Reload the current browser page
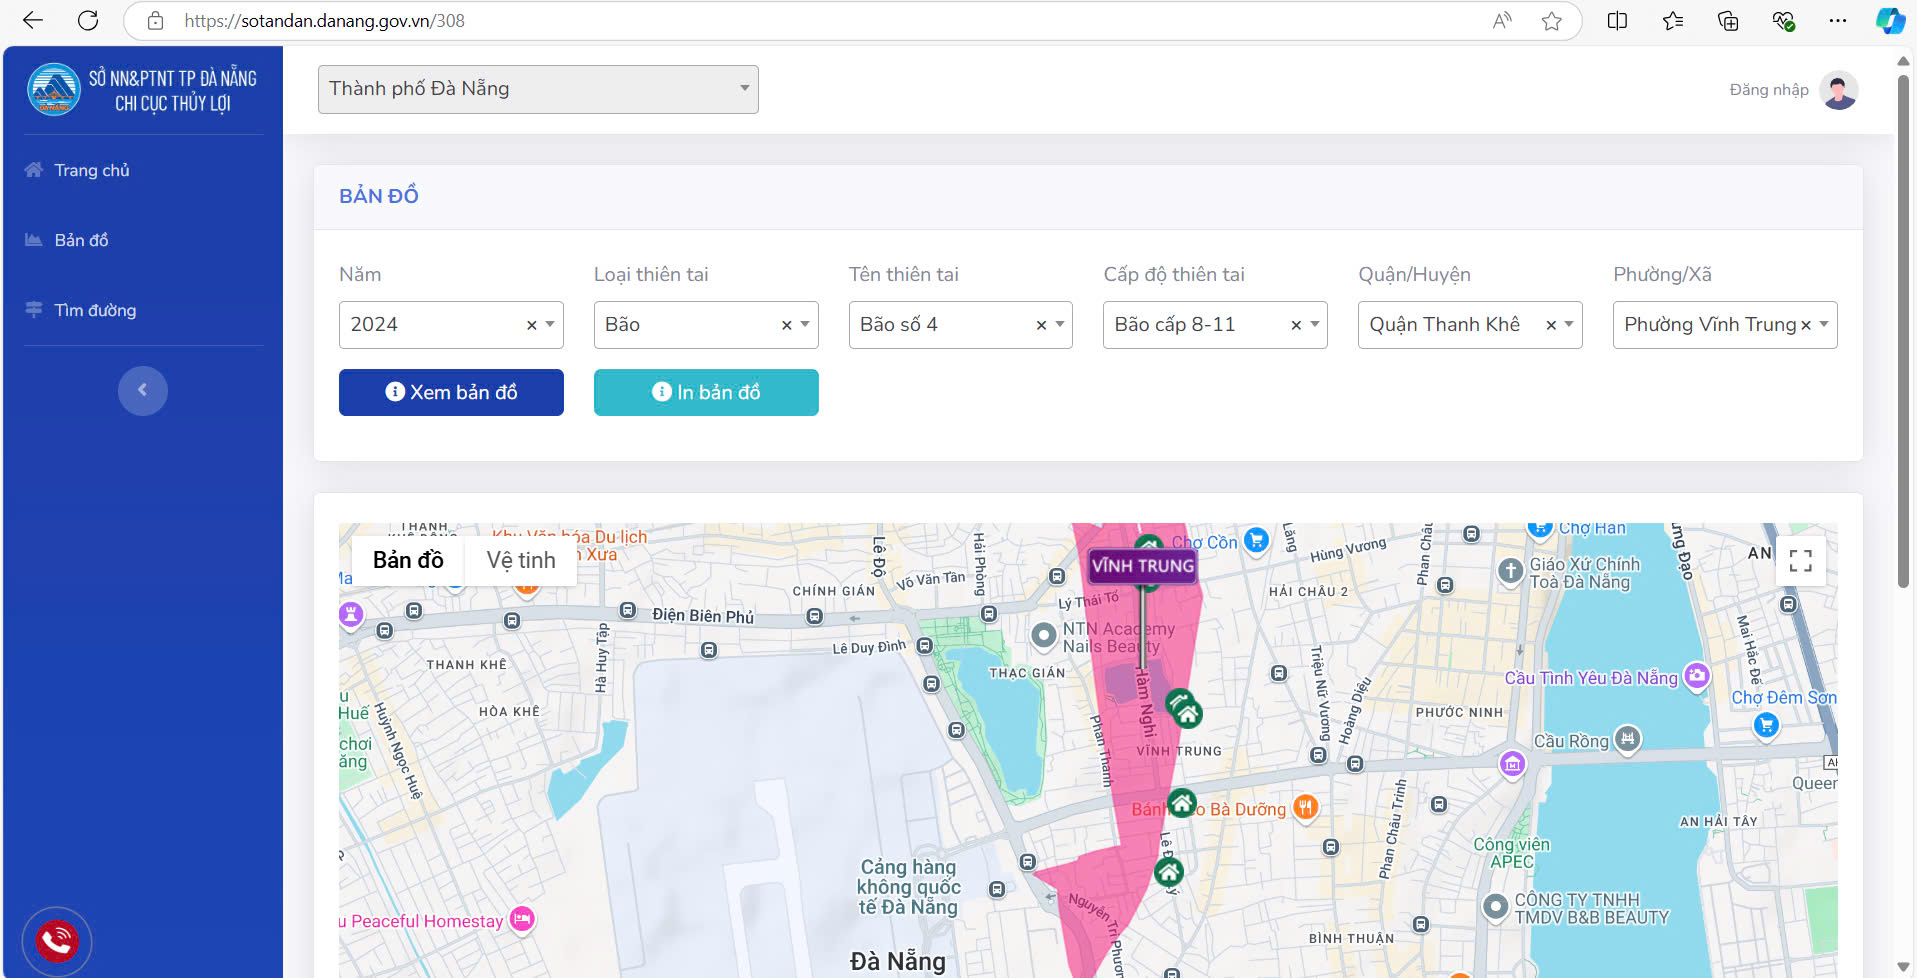 [88, 20]
